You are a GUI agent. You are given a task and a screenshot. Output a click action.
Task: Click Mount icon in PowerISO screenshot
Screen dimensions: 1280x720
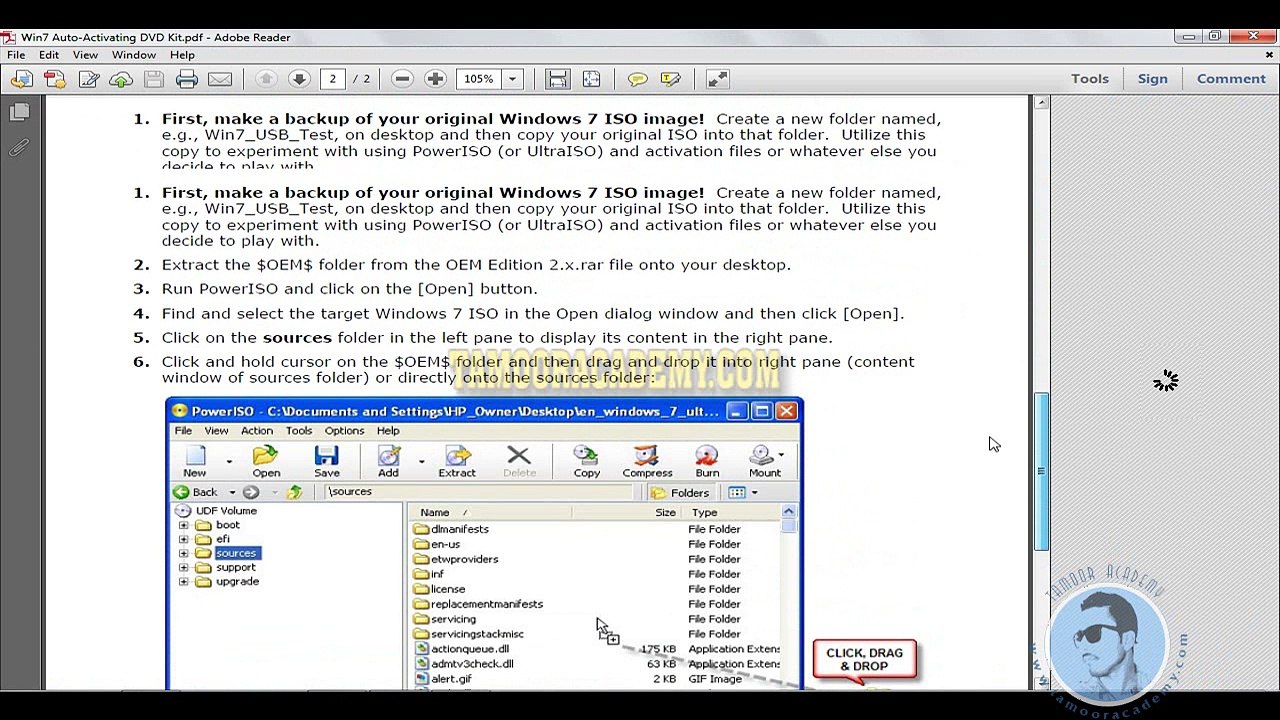764,461
